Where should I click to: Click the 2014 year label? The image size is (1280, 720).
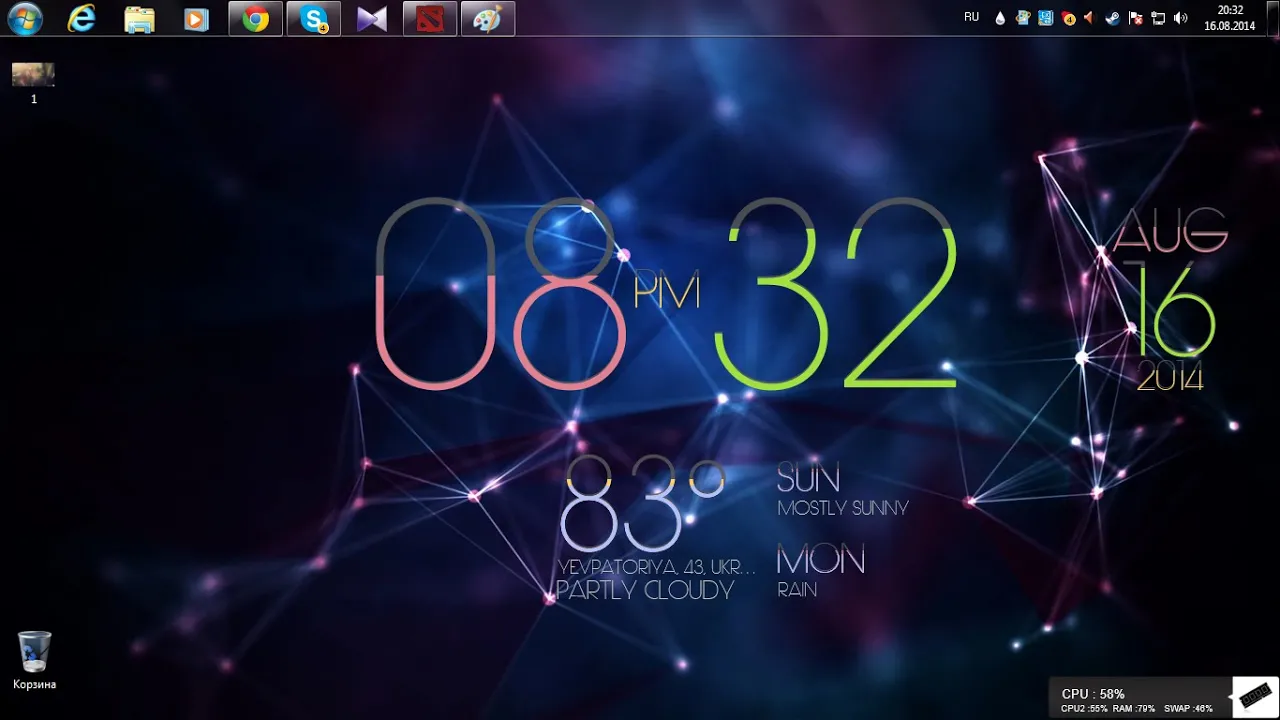(x=1170, y=378)
